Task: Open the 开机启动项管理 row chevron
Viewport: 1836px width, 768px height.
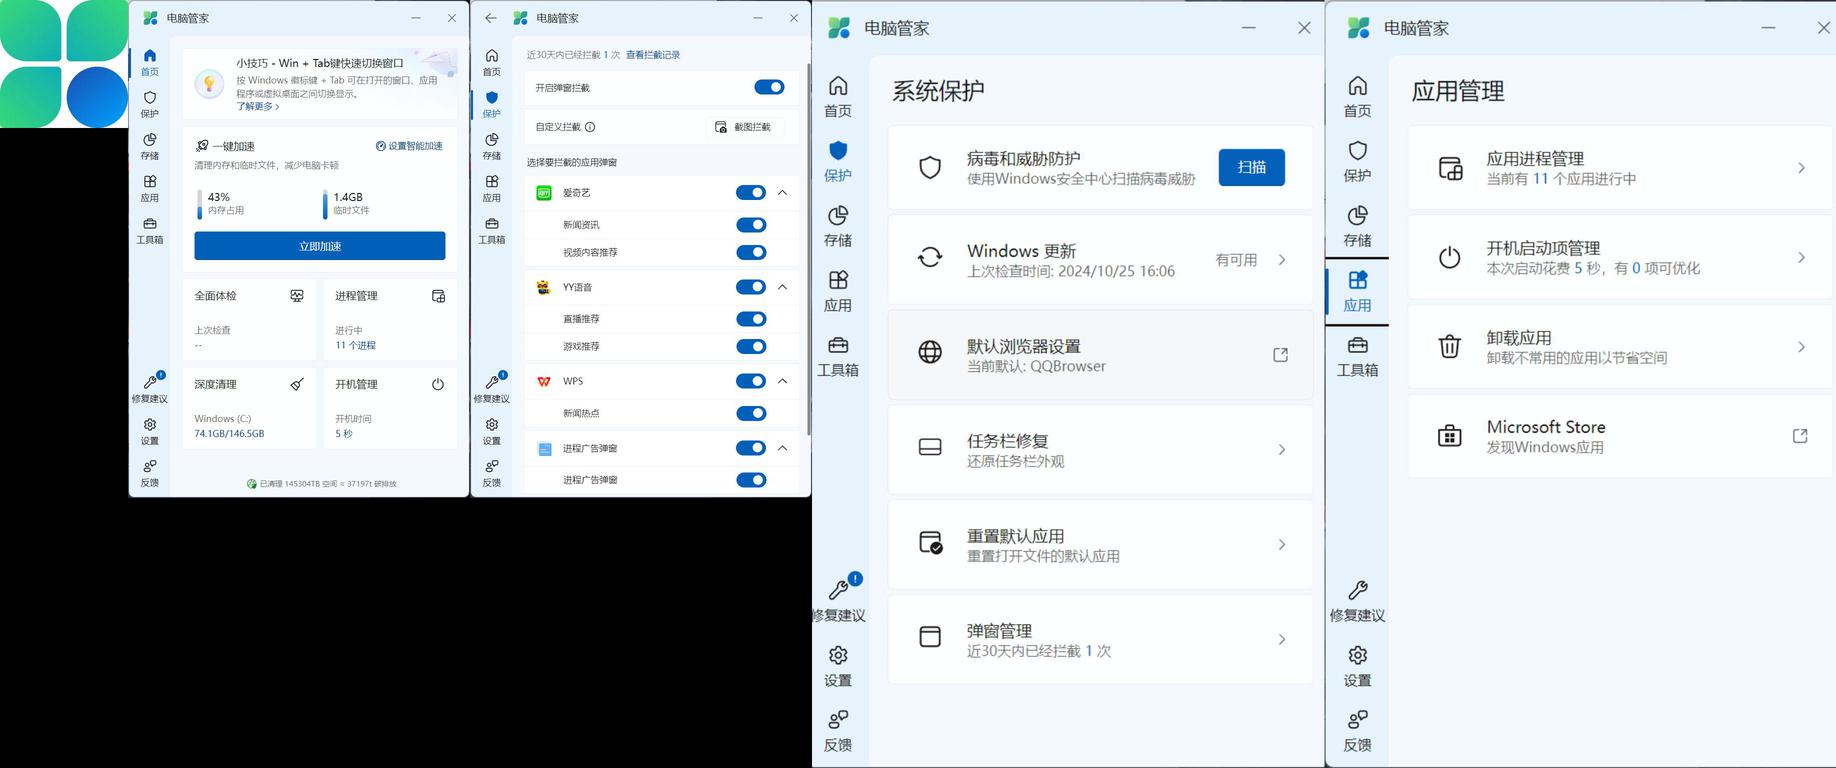Action: pos(1801,258)
